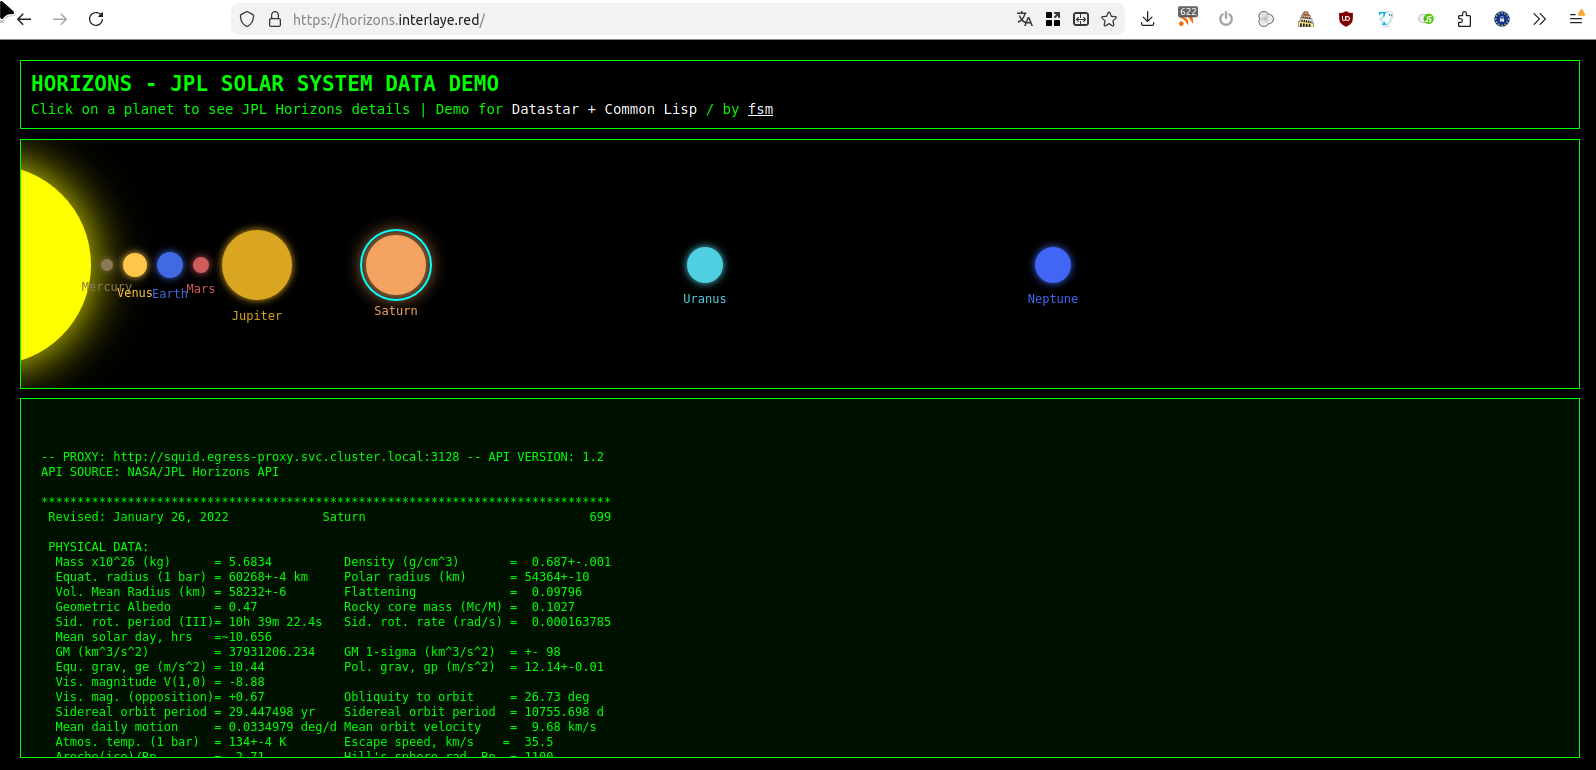The width and height of the screenshot is (1596, 770).
Task: Click the Saturn planet circle
Action: pyautogui.click(x=396, y=265)
